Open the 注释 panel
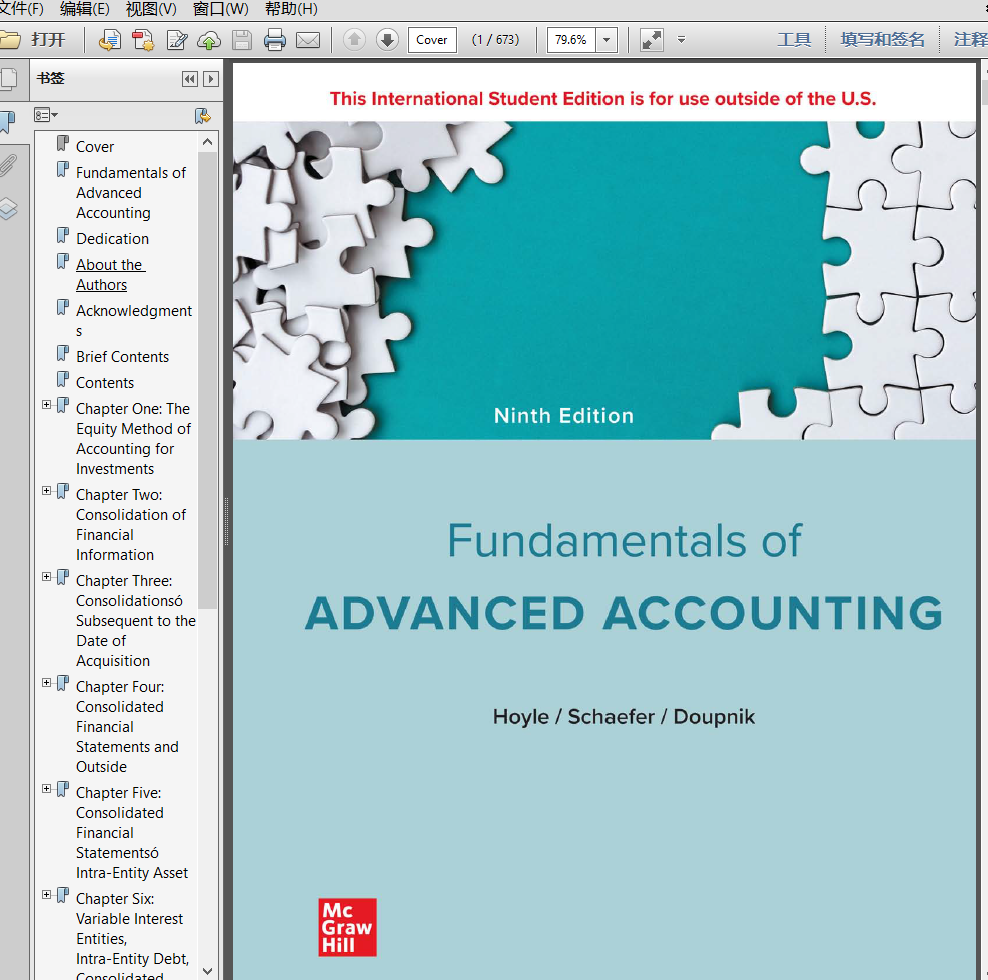988x980 pixels. coord(970,40)
